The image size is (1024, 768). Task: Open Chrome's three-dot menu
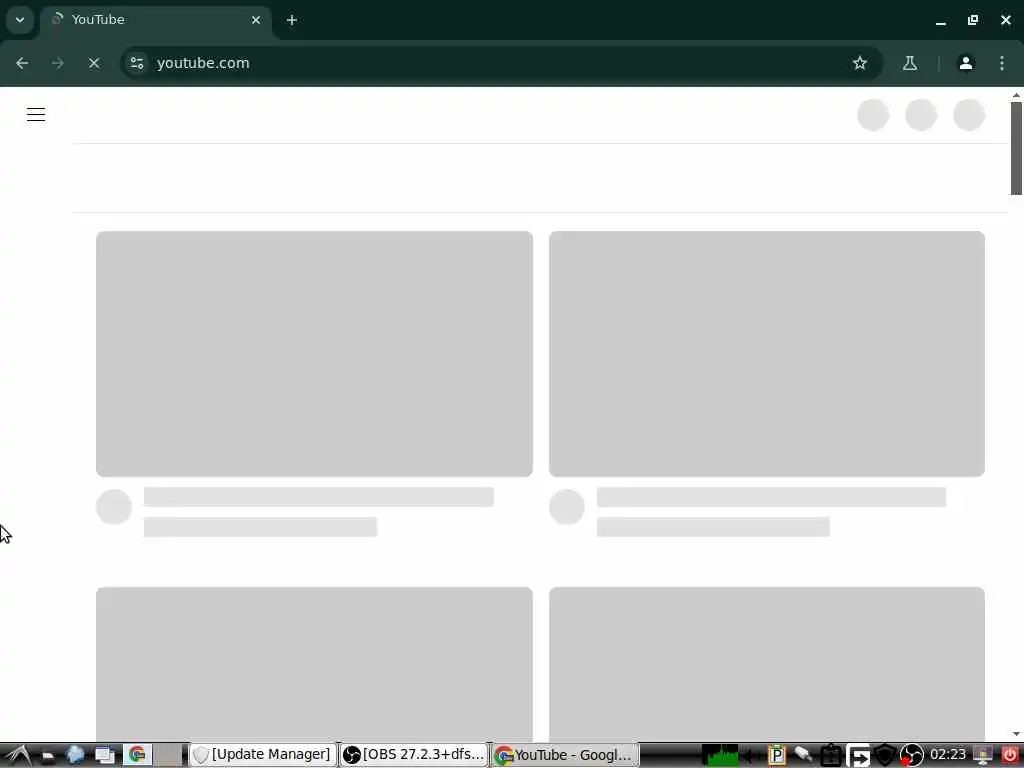point(1002,63)
